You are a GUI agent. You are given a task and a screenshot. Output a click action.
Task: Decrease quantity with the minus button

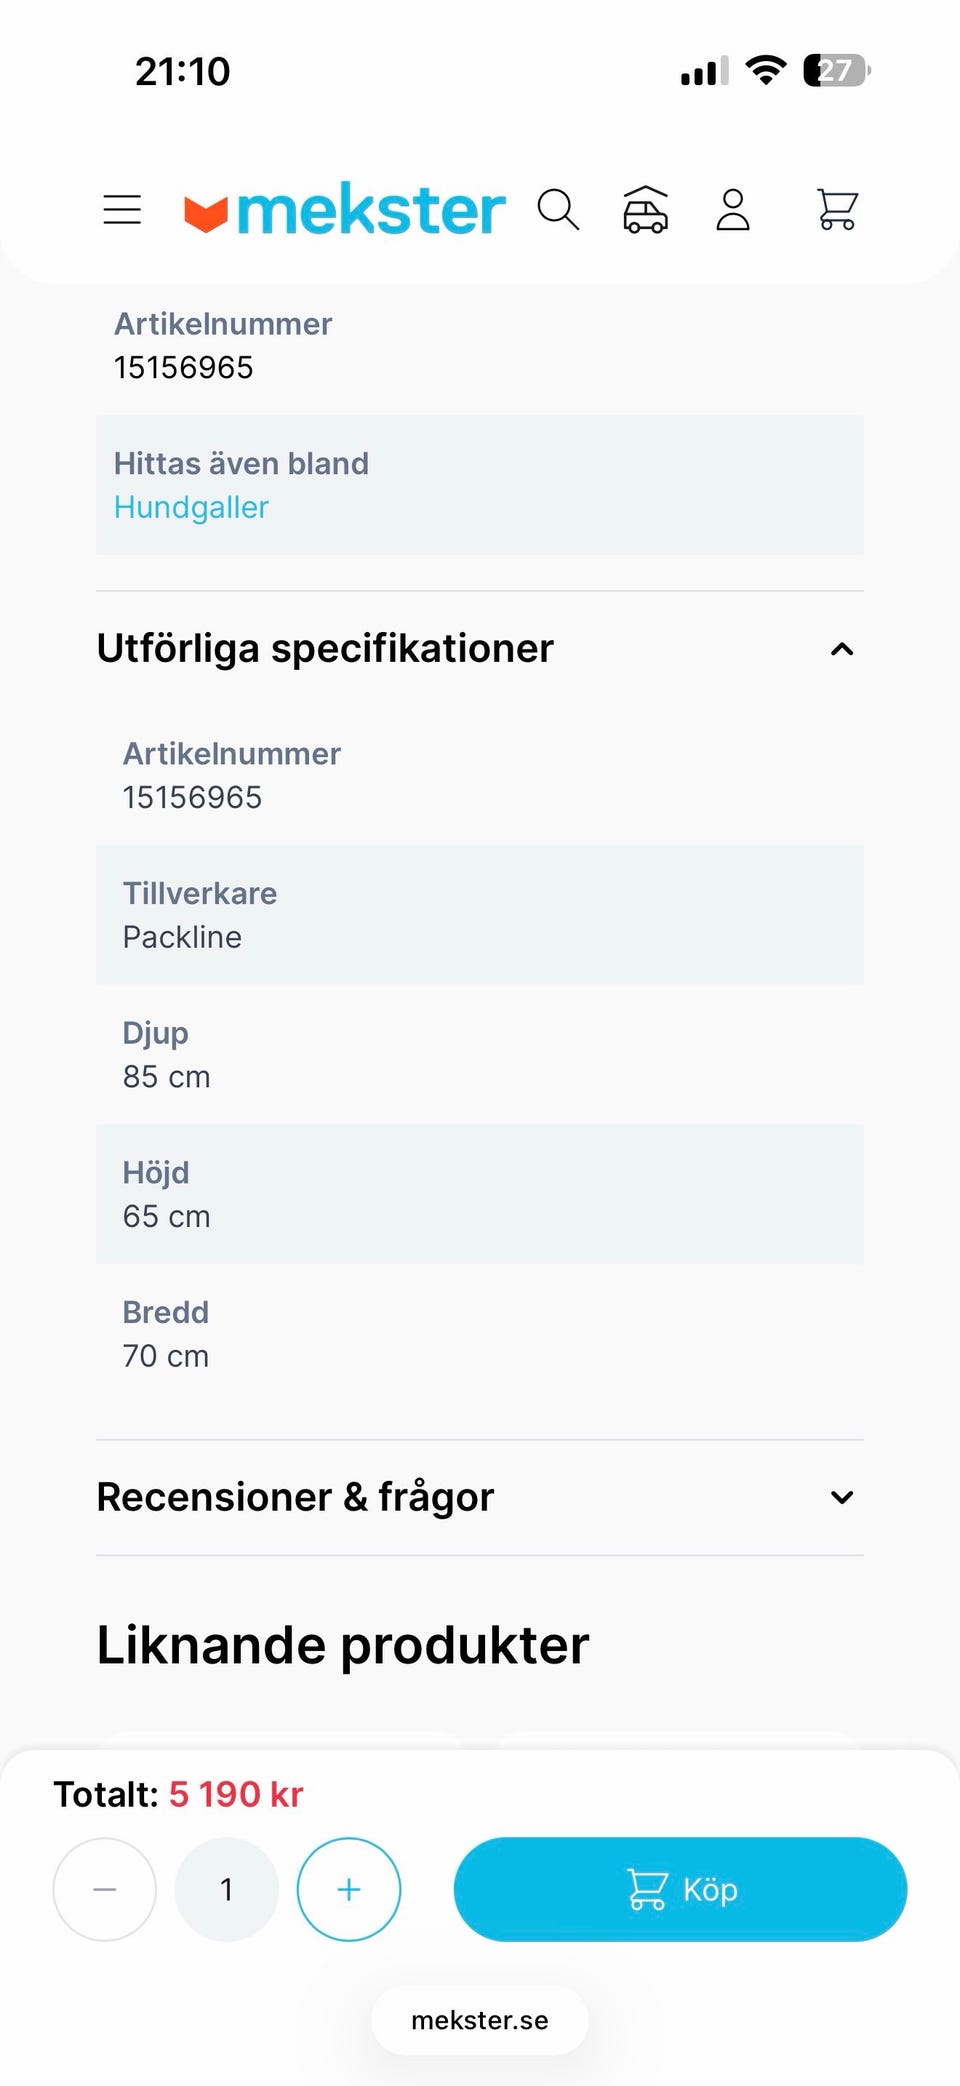[x=105, y=1889]
